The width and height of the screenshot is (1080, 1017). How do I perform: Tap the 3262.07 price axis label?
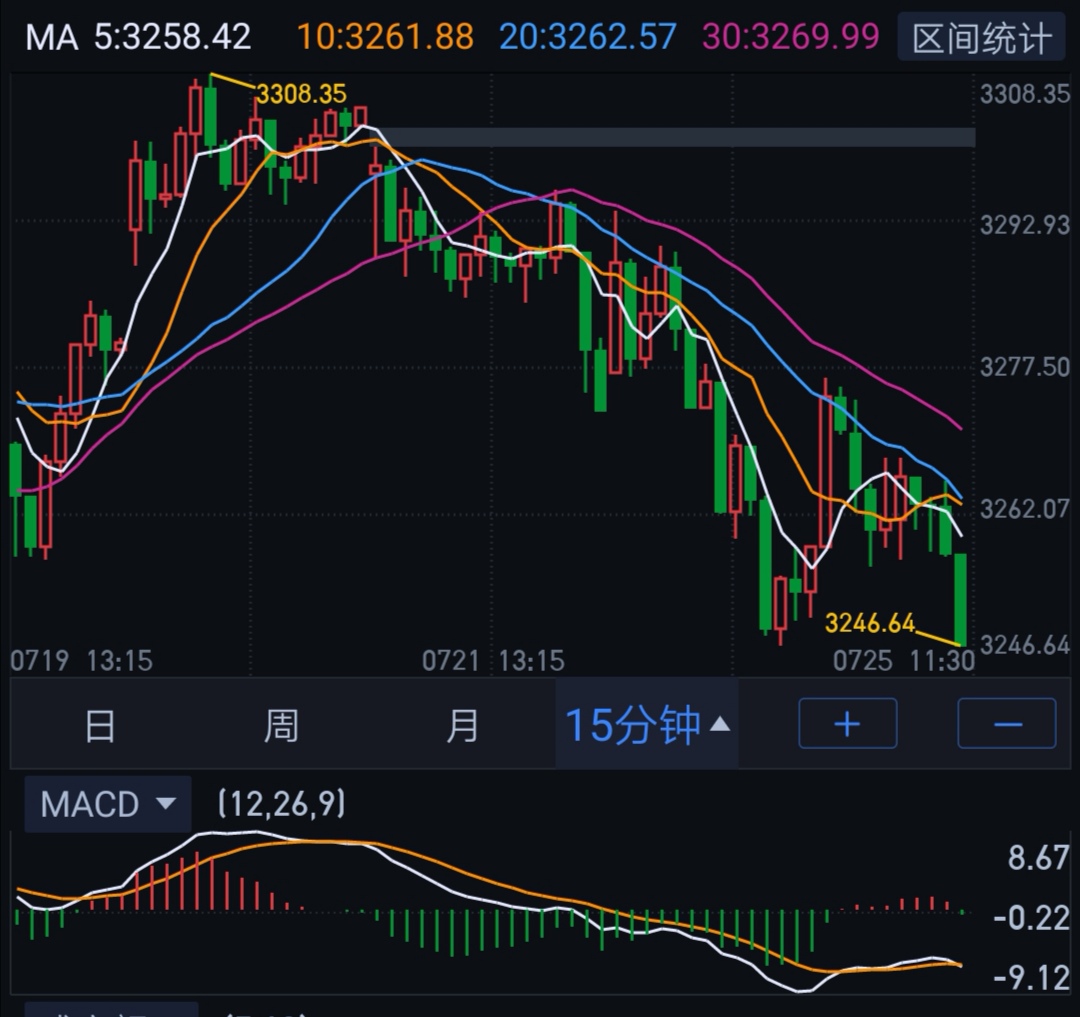[1025, 509]
